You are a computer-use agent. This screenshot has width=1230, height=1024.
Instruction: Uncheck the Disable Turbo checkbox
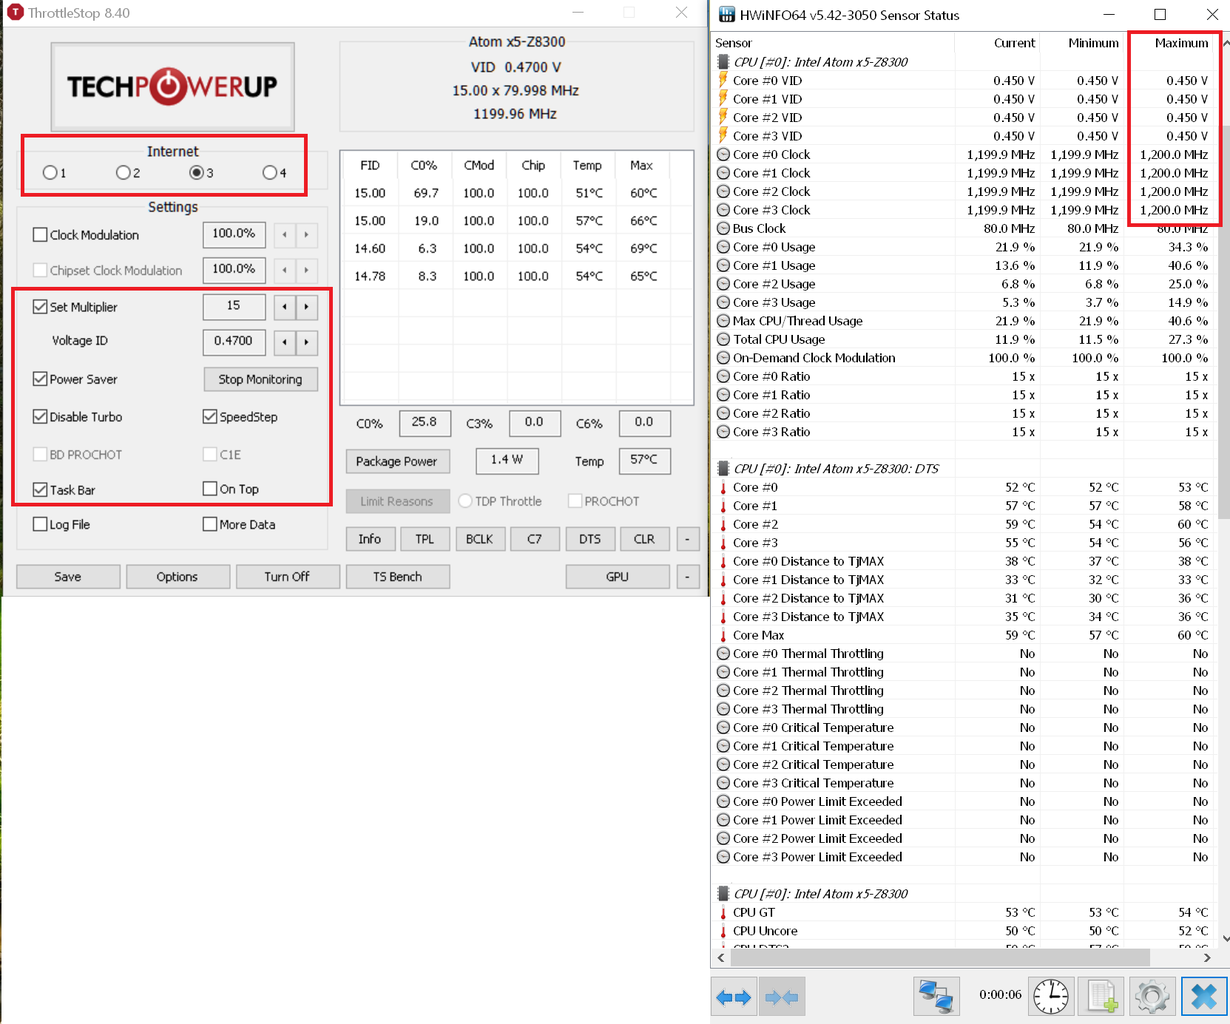pyautogui.click(x=41, y=417)
